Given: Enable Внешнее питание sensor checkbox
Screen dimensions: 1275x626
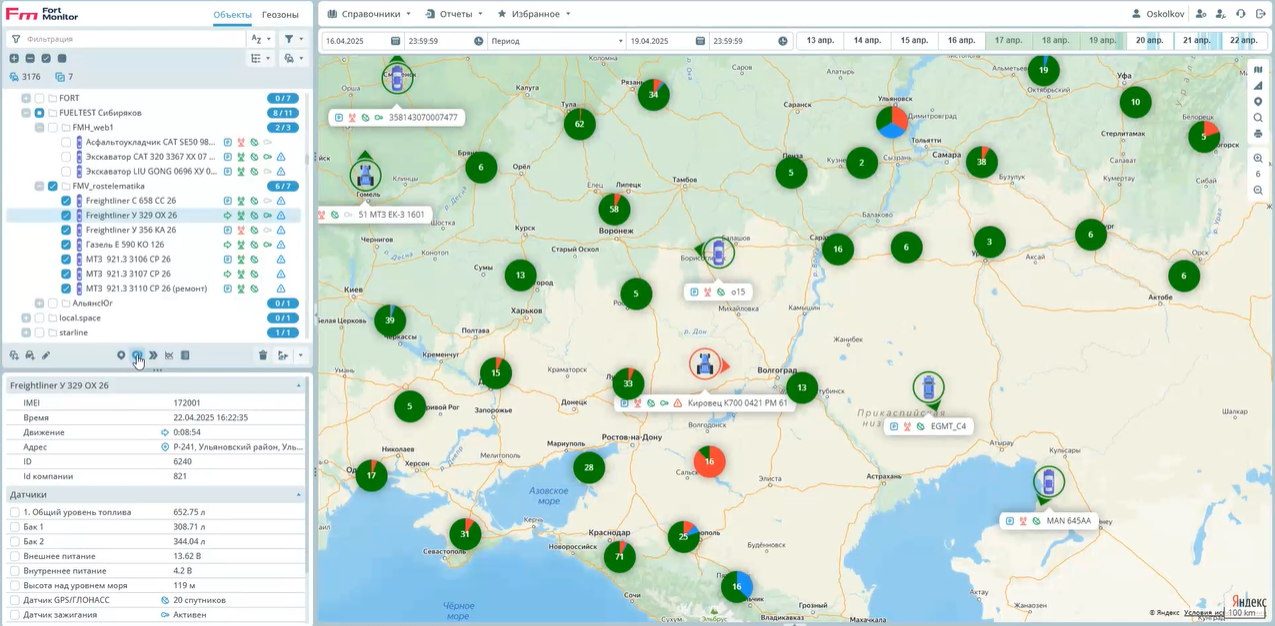Looking at the screenshot, I should pos(15,556).
